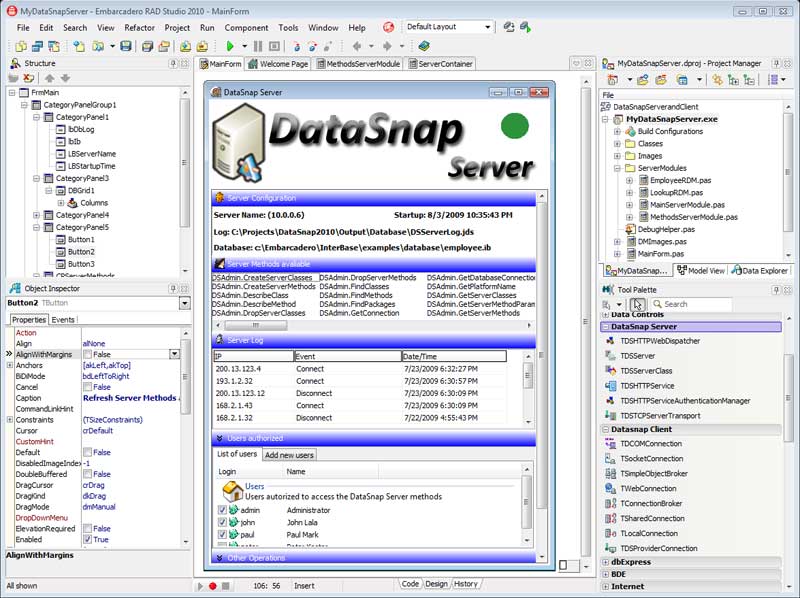Image resolution: width=800 pixels, height=598 pixels.
Task: Select TLocalConnection component in Tool Palette
Action: tap(649, 533)
